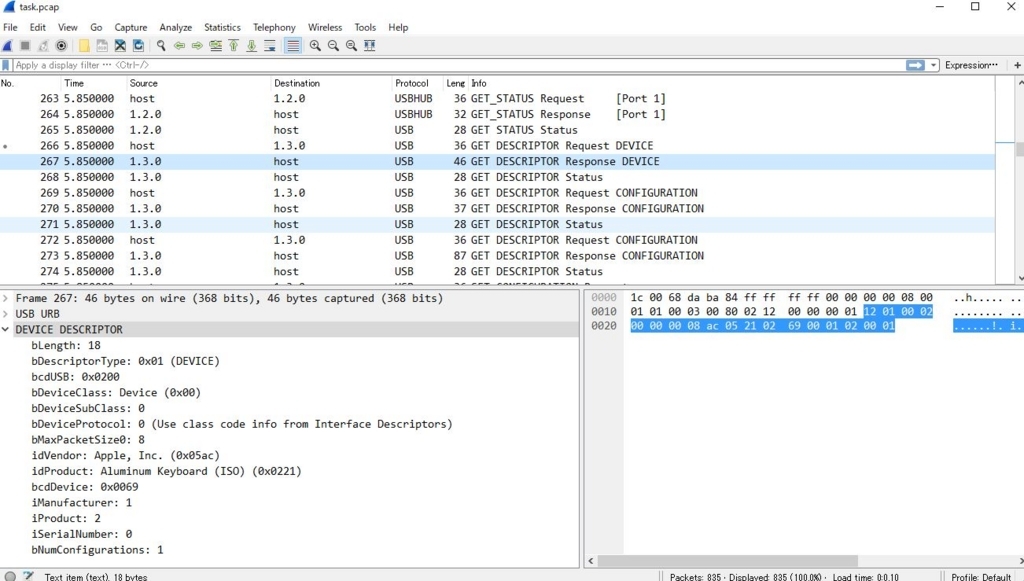Click hex bytes pane horizontal scrollbar

click(x=727, y=561)
